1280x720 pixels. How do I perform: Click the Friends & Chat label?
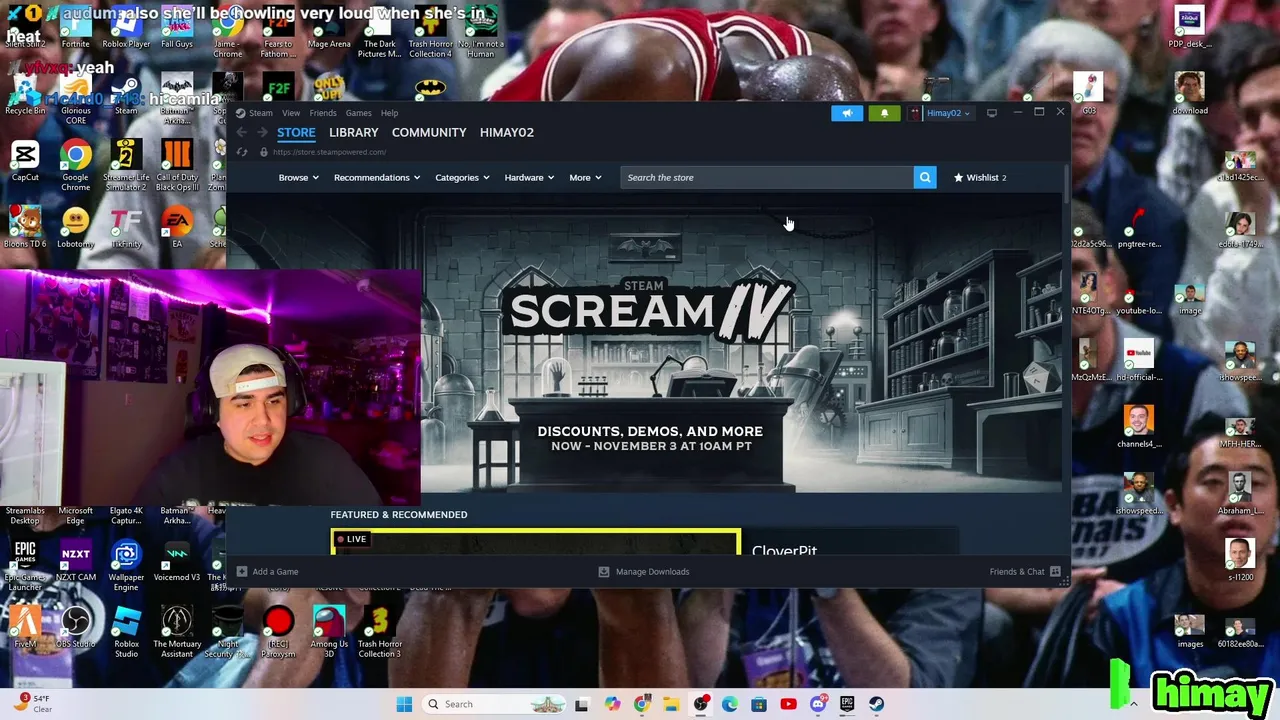[x=1017, y=571]
